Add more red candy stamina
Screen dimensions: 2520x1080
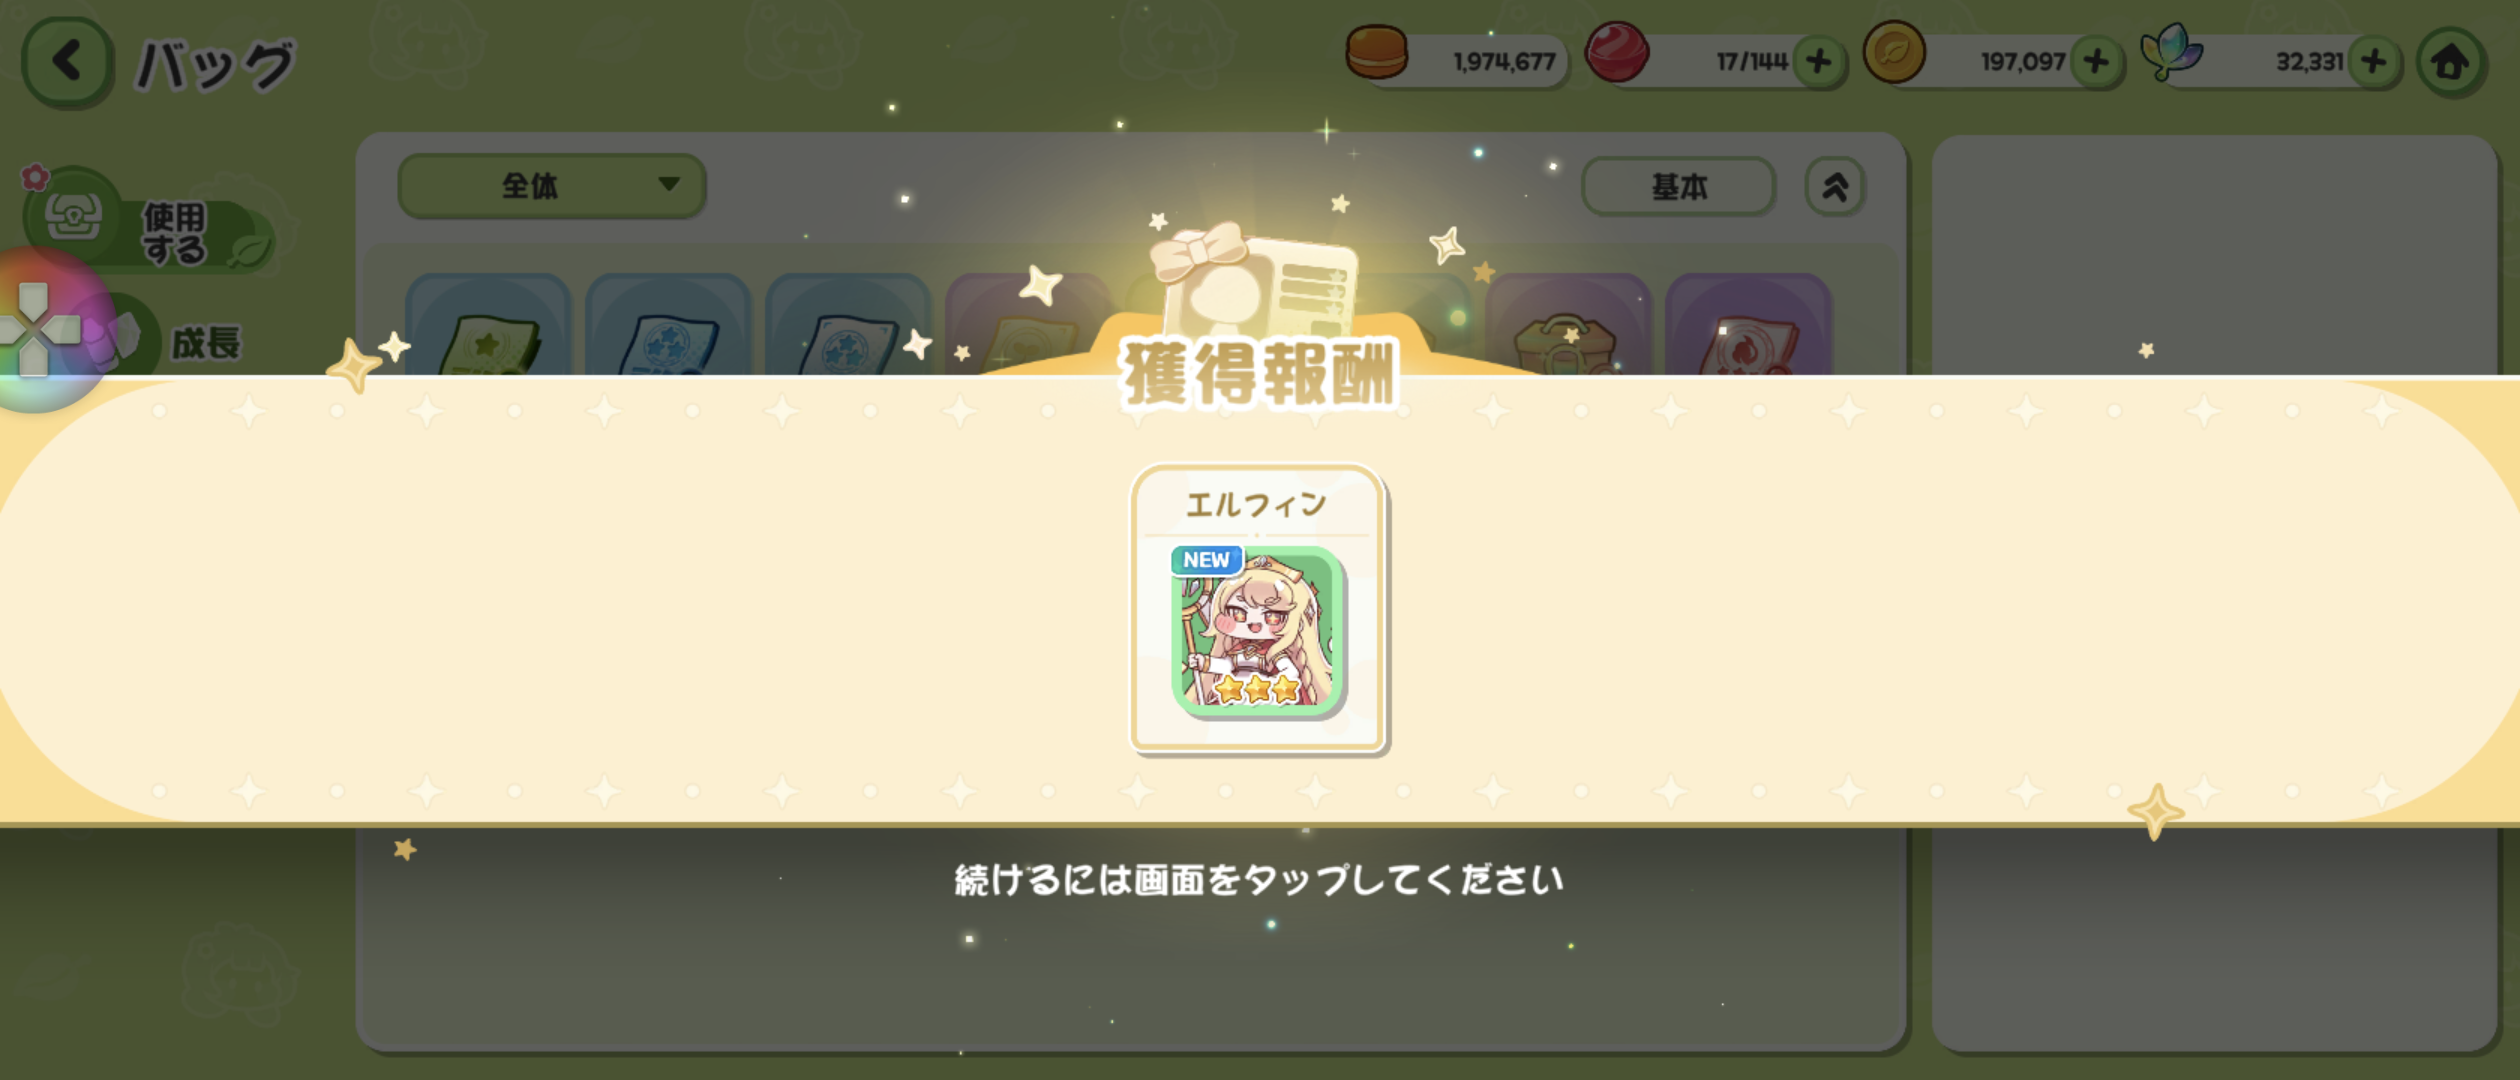tap(1819, 62)
